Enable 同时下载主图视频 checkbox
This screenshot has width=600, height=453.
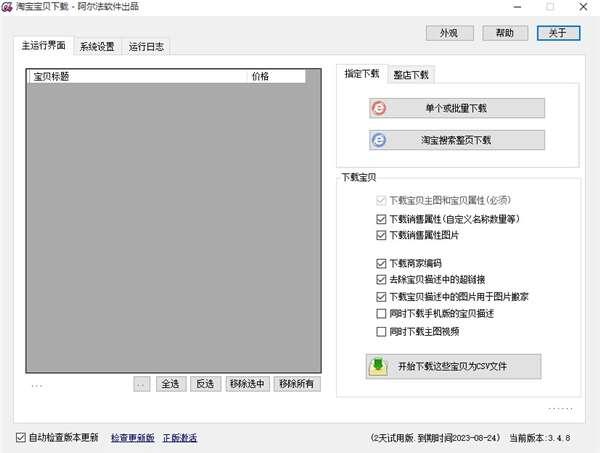381,331
